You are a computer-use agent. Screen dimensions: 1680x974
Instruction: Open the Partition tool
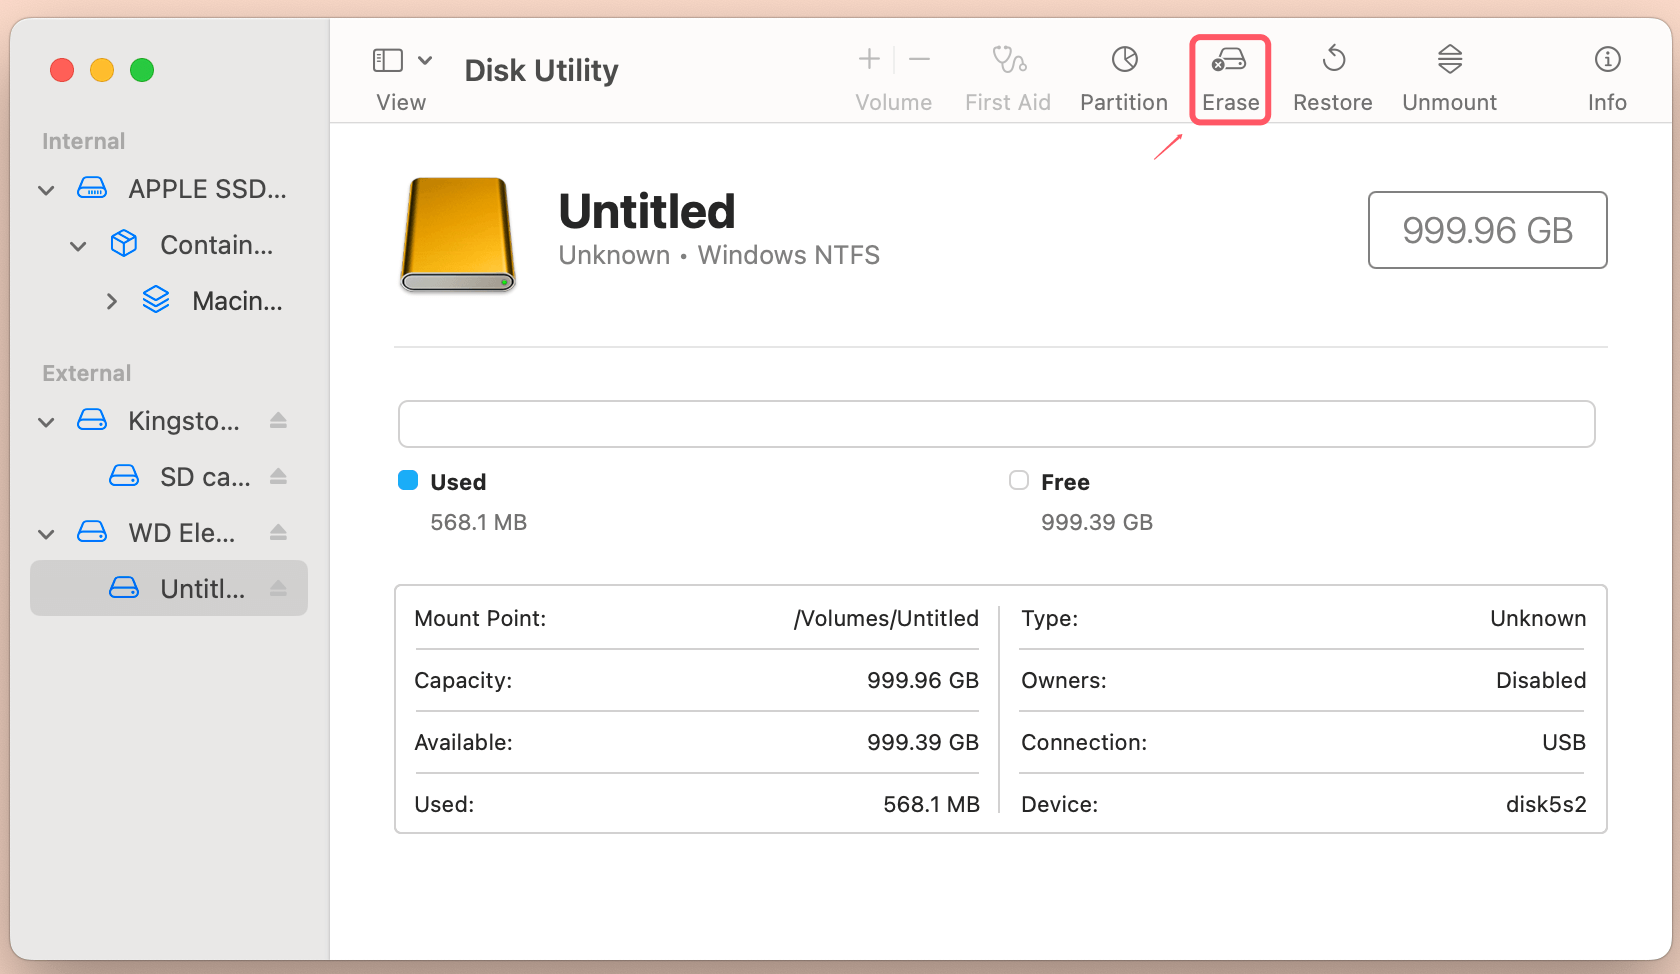point(1124,75)
